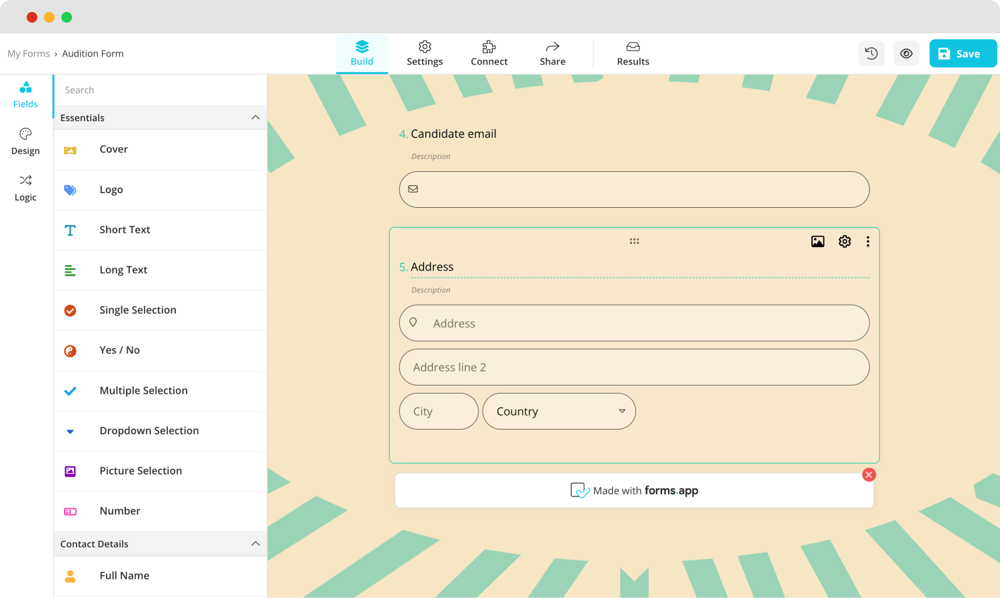
Task: Go to My Forms breadcrumb link
Action: pyautogui.click(x=28, y=54)
